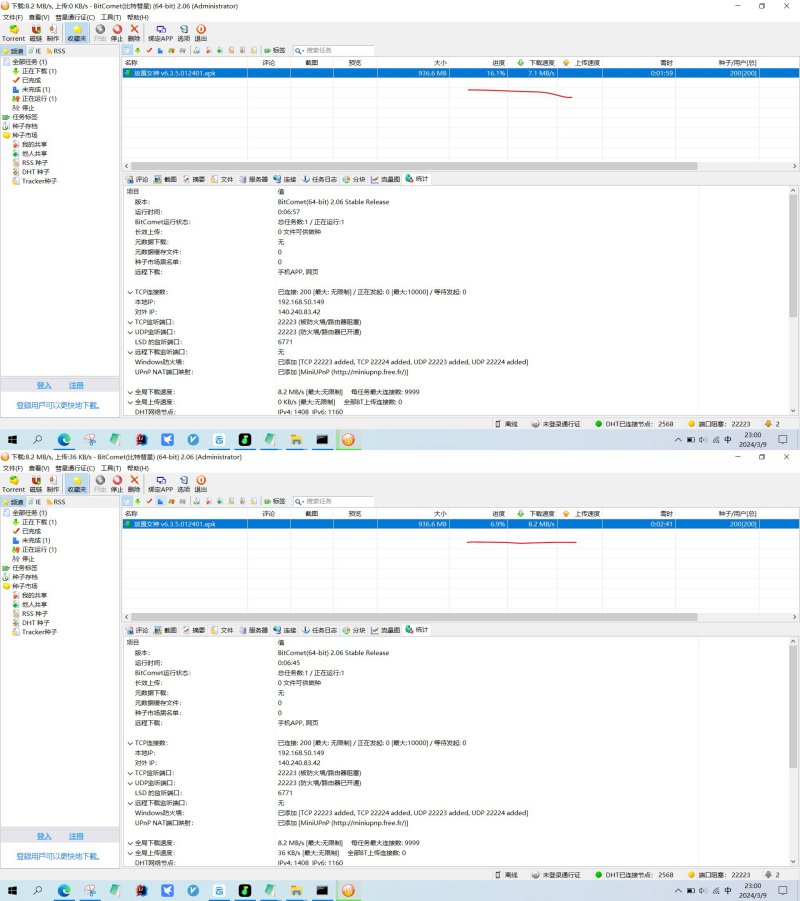Select 正在下载 (1) in the 6.9% window

(34, 522)
